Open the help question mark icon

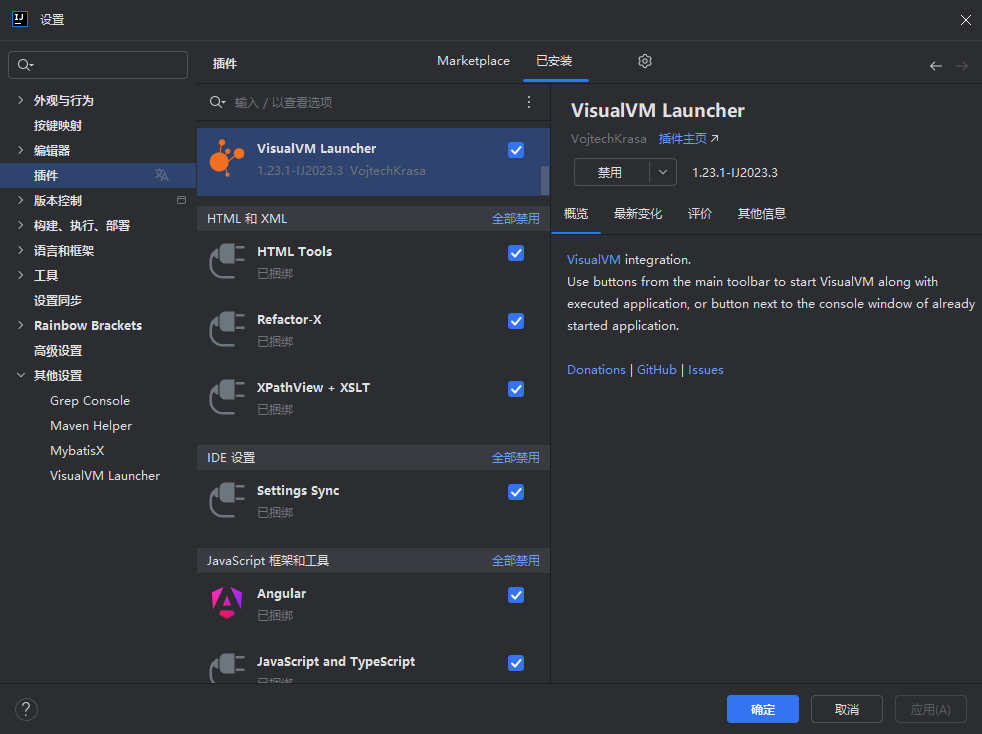coord(26,709)
